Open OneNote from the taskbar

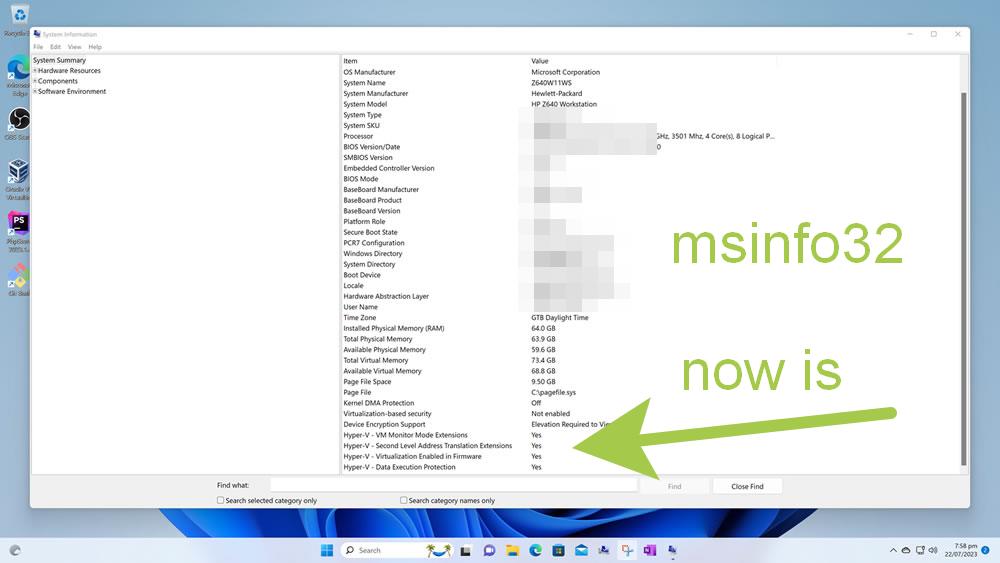click(x=650, y=550)
